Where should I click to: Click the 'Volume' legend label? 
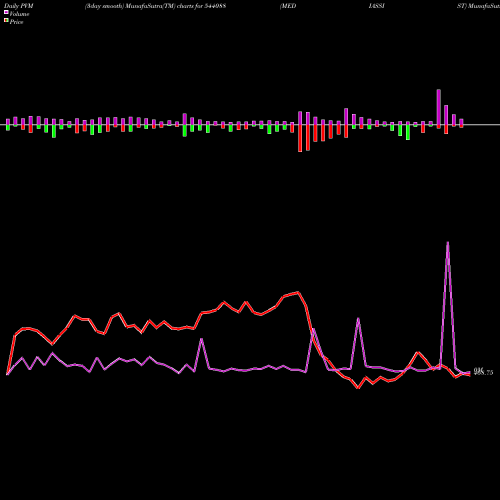coord(19,14)
